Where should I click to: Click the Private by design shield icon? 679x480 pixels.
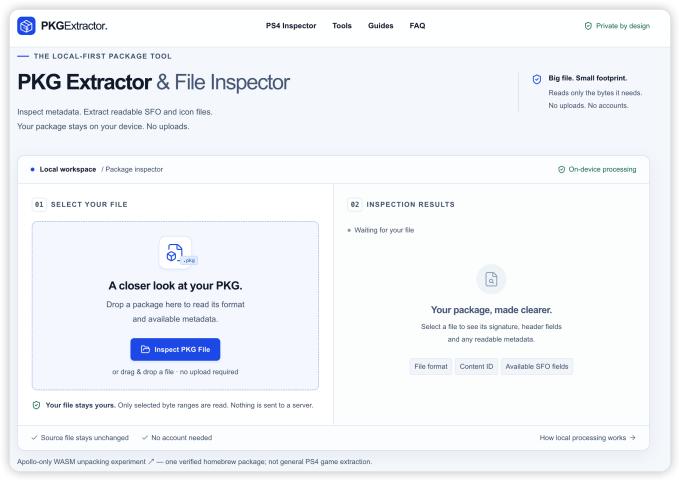pyautogui.click(x=588, y=26)
